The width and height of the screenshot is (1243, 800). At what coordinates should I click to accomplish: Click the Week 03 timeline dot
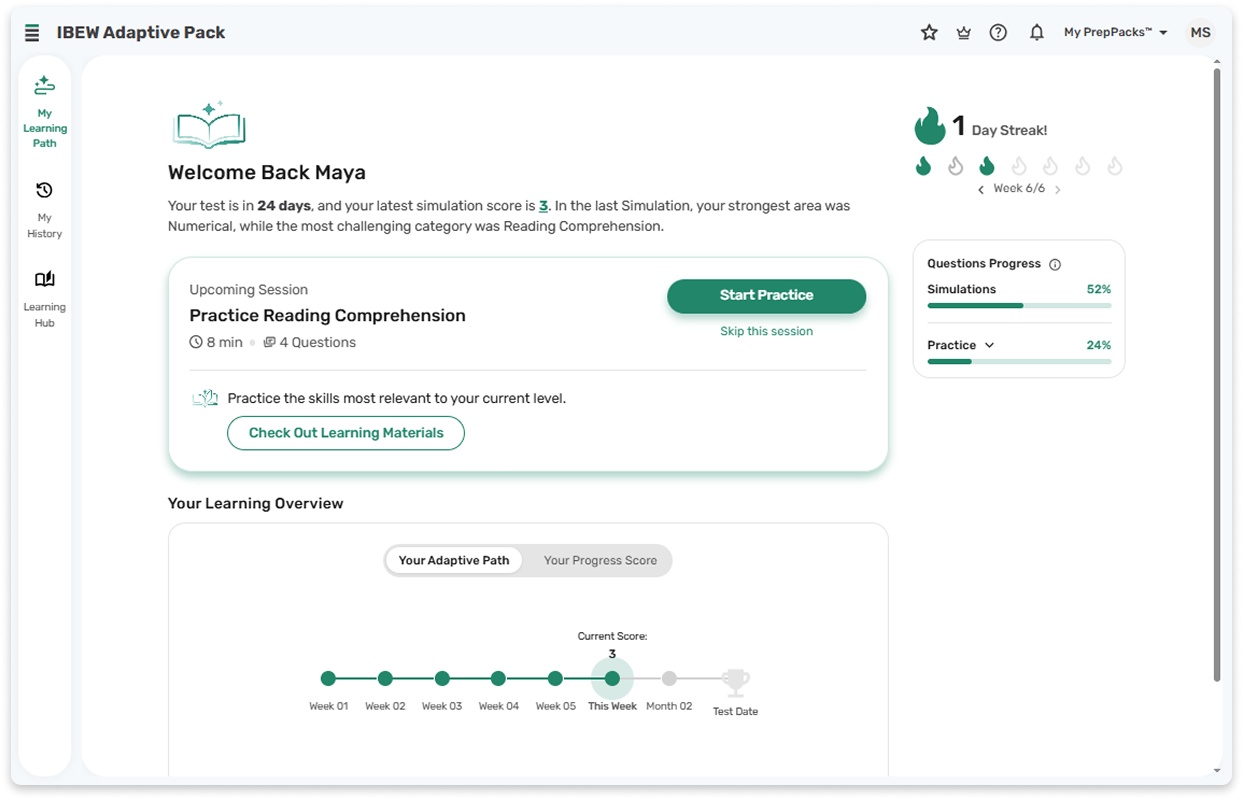(x=442, y=678)
